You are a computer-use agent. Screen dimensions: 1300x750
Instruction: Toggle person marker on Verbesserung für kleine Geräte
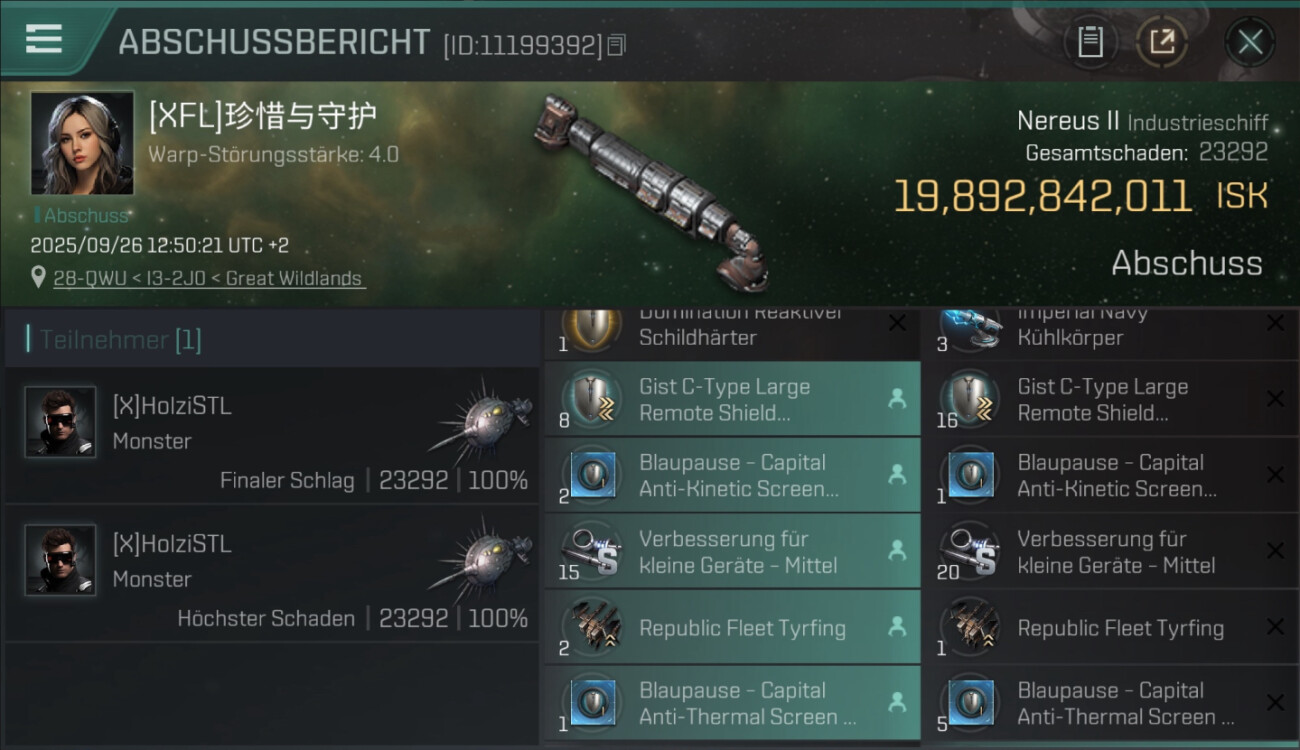[897, 551]
